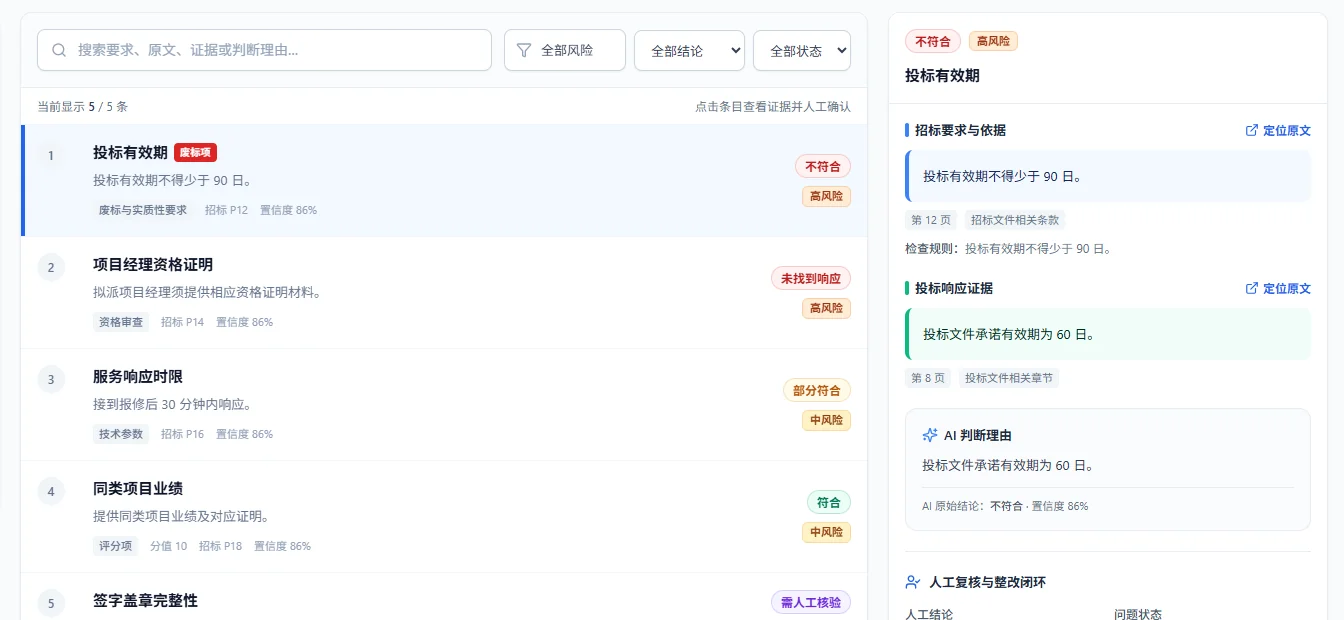Click the 问题状态 field label
Screen dimensions: 1344x620
pos(1138,613)
